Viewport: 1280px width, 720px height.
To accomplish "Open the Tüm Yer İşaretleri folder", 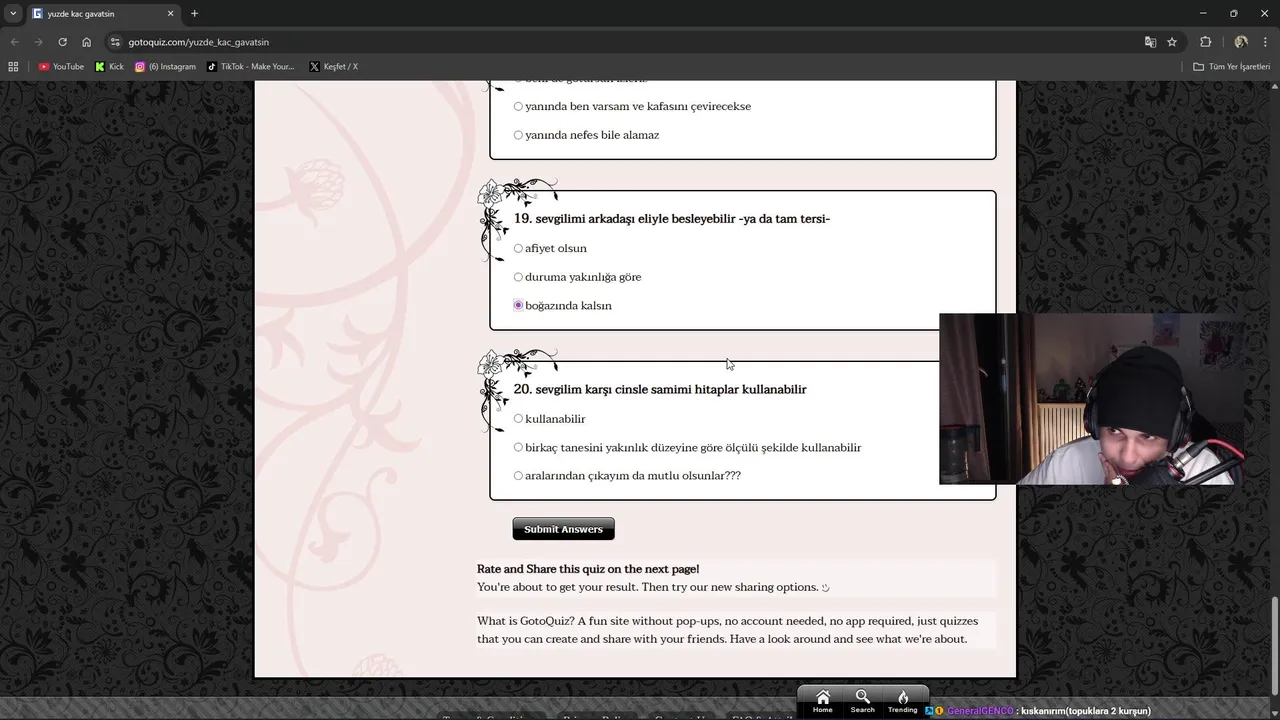I will (x=1232, y=67).
